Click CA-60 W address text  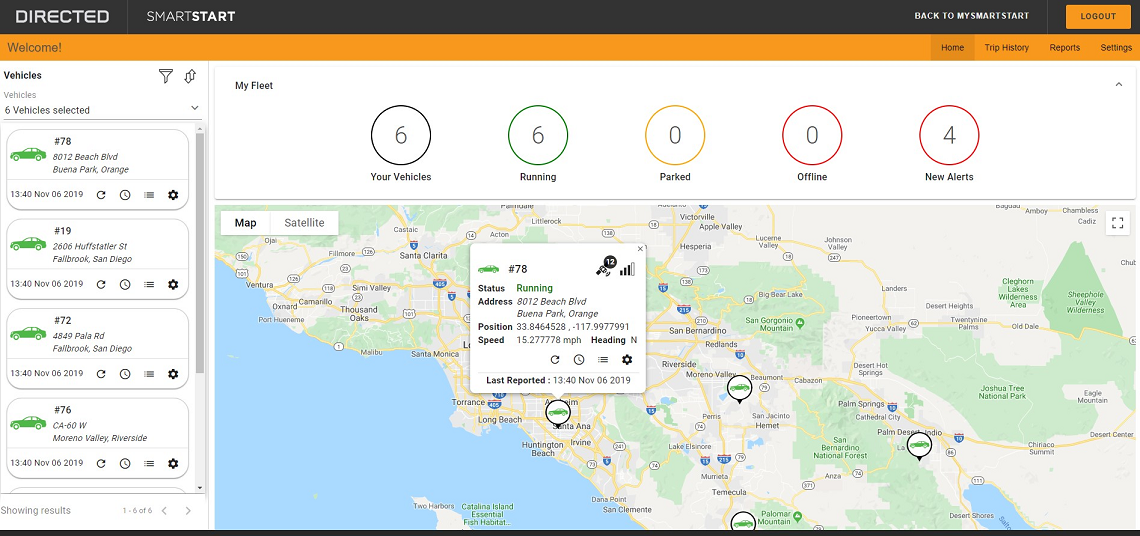[70, 425]
